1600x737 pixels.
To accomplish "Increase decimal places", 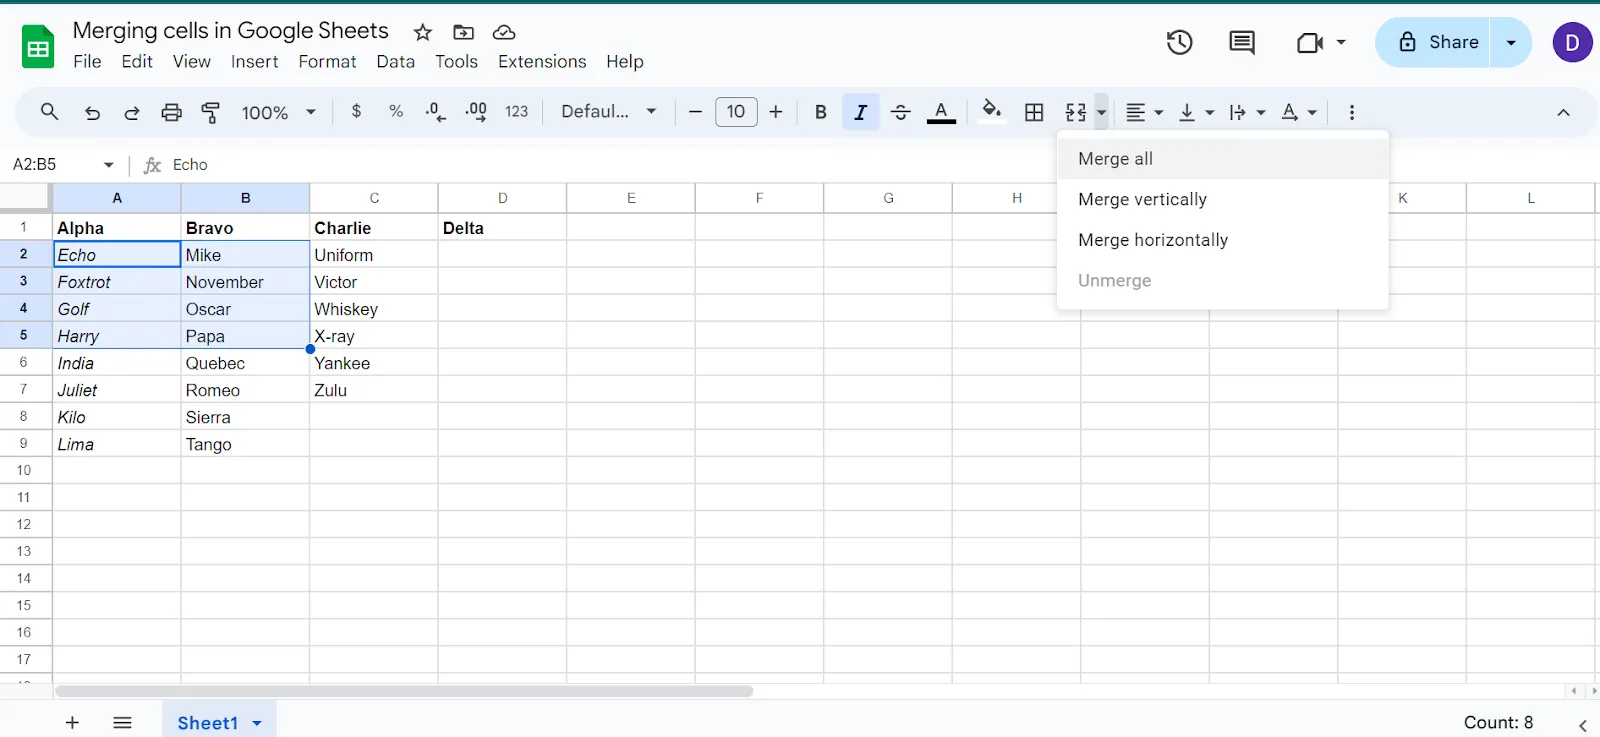I will click(476, 112).
